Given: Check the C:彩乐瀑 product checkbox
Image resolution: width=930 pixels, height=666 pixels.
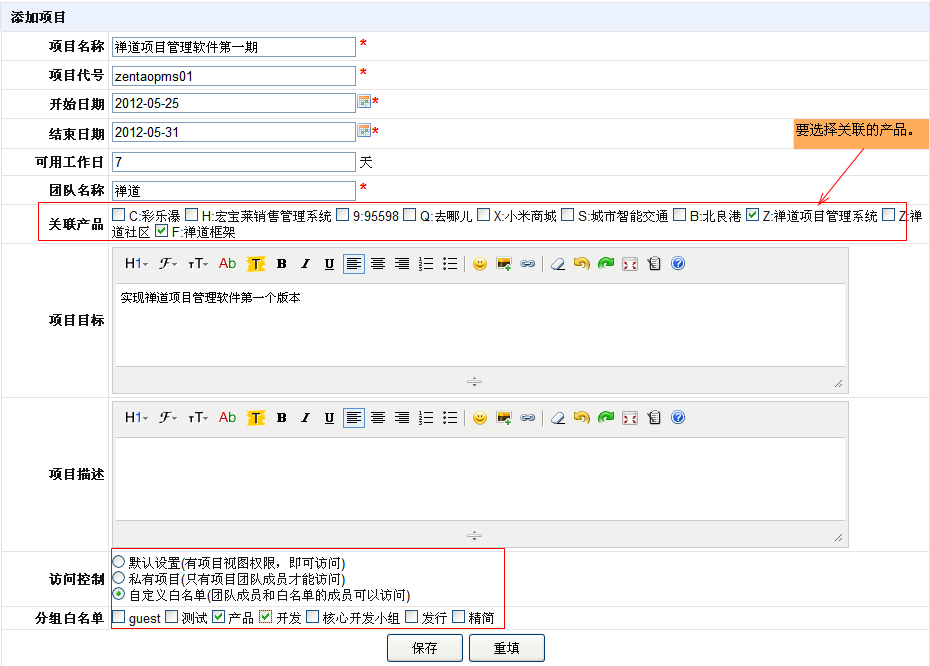Looking at the screenshot, I should pos(119,215).
